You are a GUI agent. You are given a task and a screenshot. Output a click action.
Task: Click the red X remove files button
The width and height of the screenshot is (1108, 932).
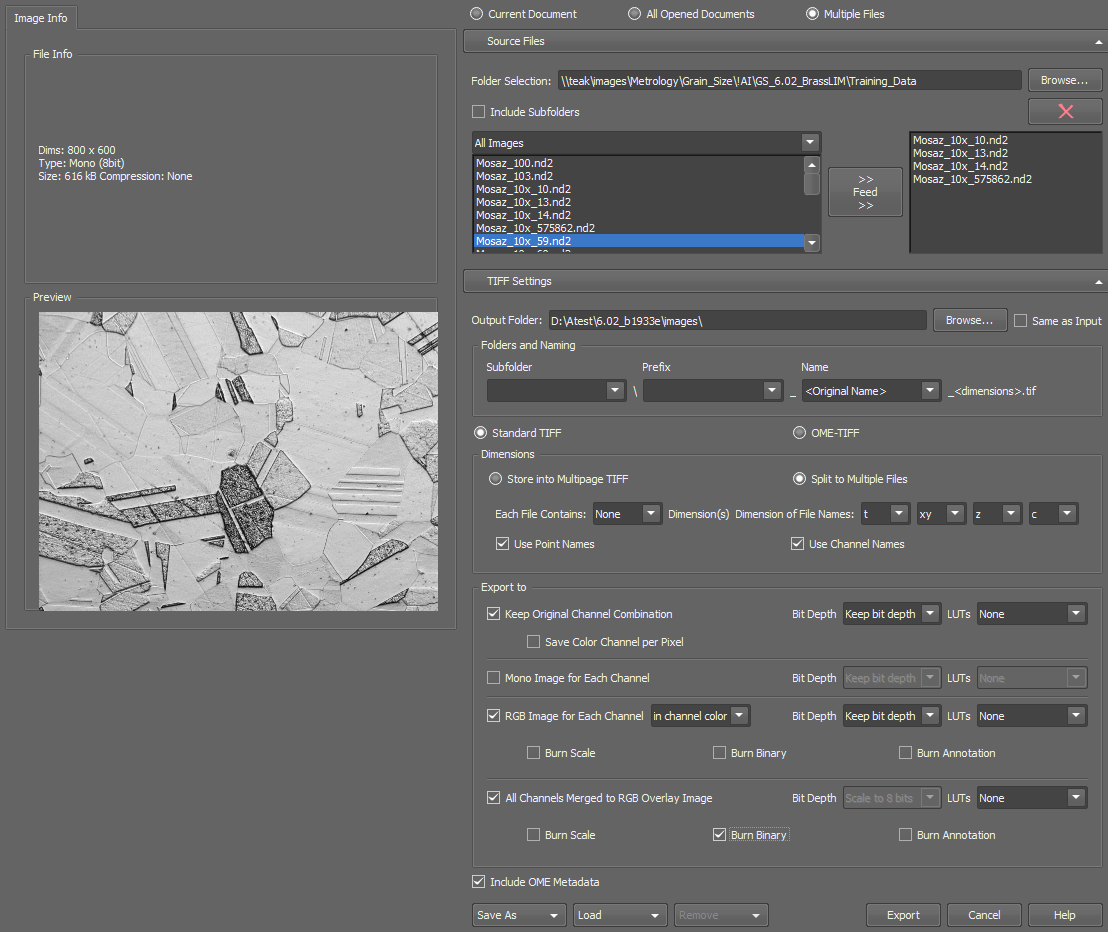click(x=1065, y=112)
